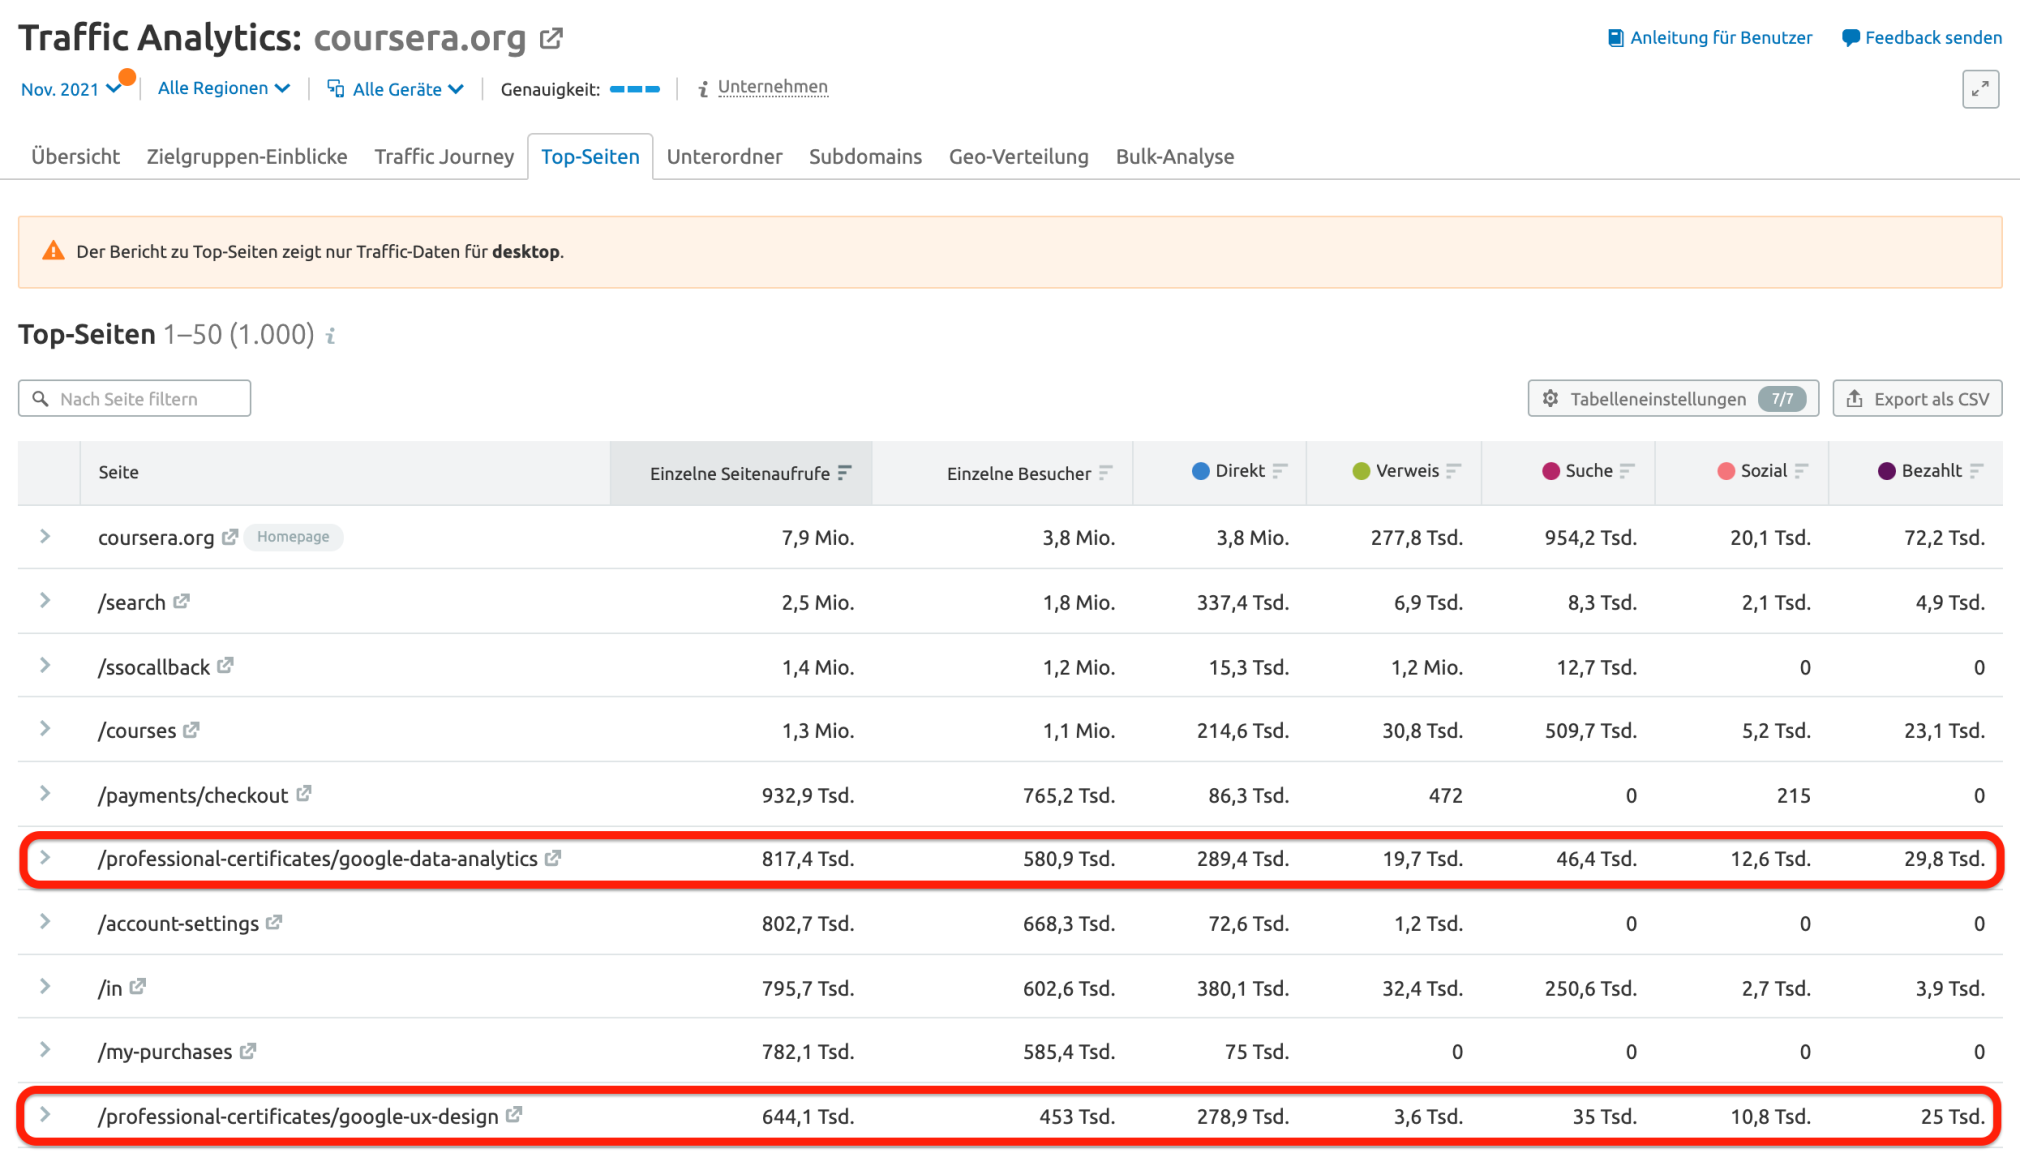Viewport: 2020px width, 1166px height.
Task: Sort the Sozial column via sort icon
Action: tap(1801, 471)
